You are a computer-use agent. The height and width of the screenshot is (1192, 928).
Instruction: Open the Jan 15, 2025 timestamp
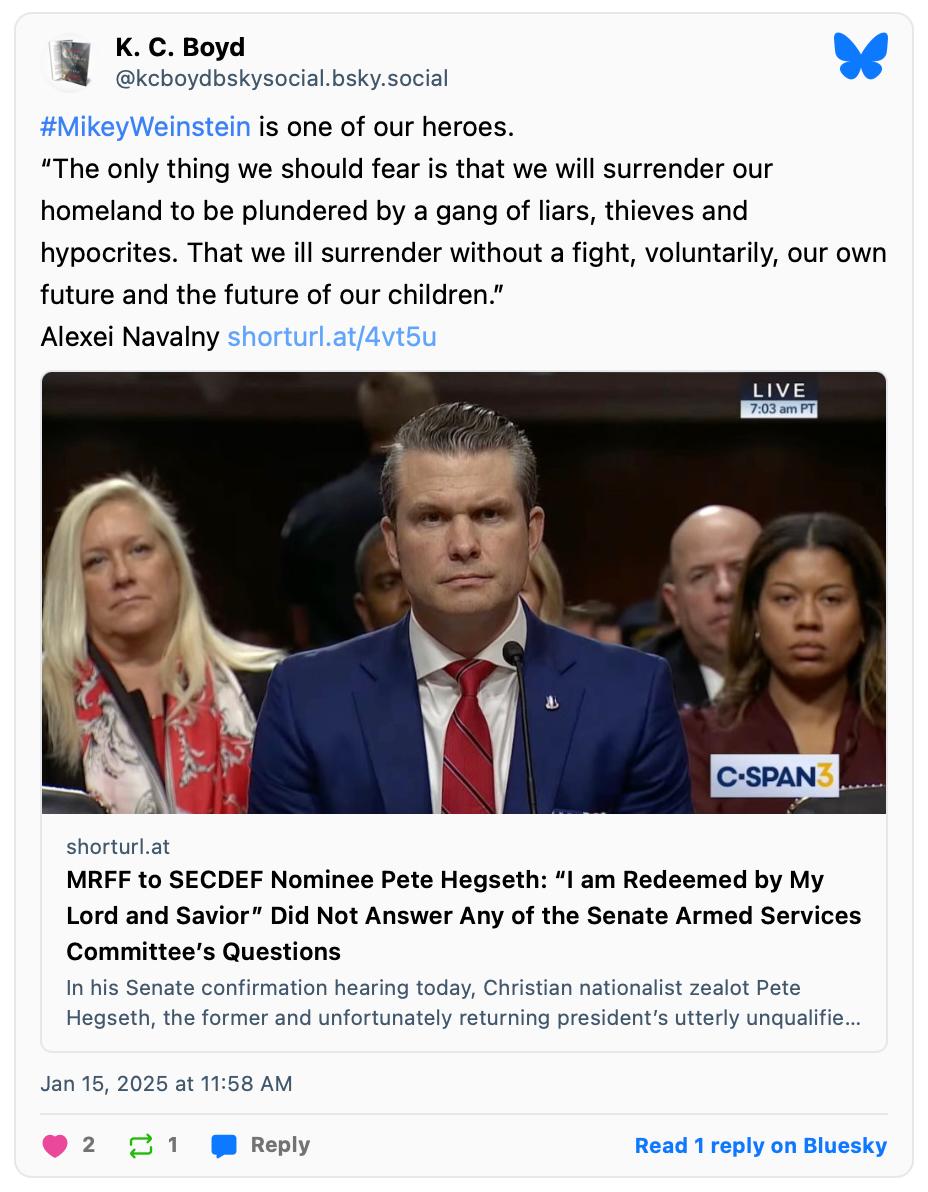(x=166, y=1083)
